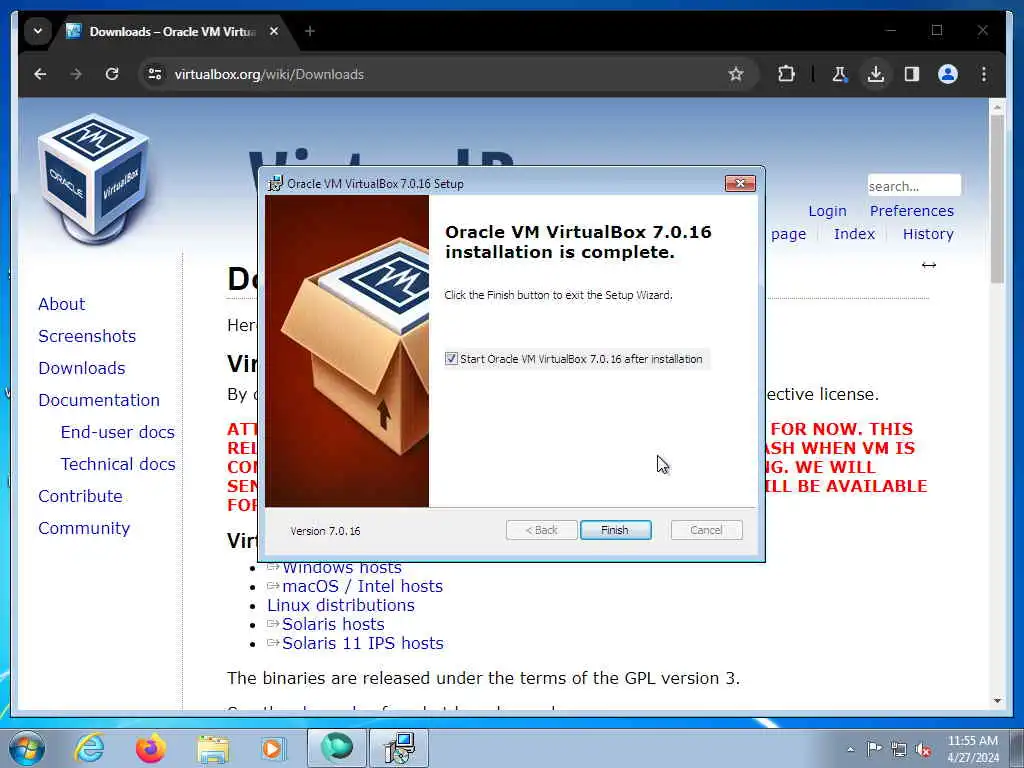
Task: Close the VirtualBox Setup dialog
Action: (740, 184)
